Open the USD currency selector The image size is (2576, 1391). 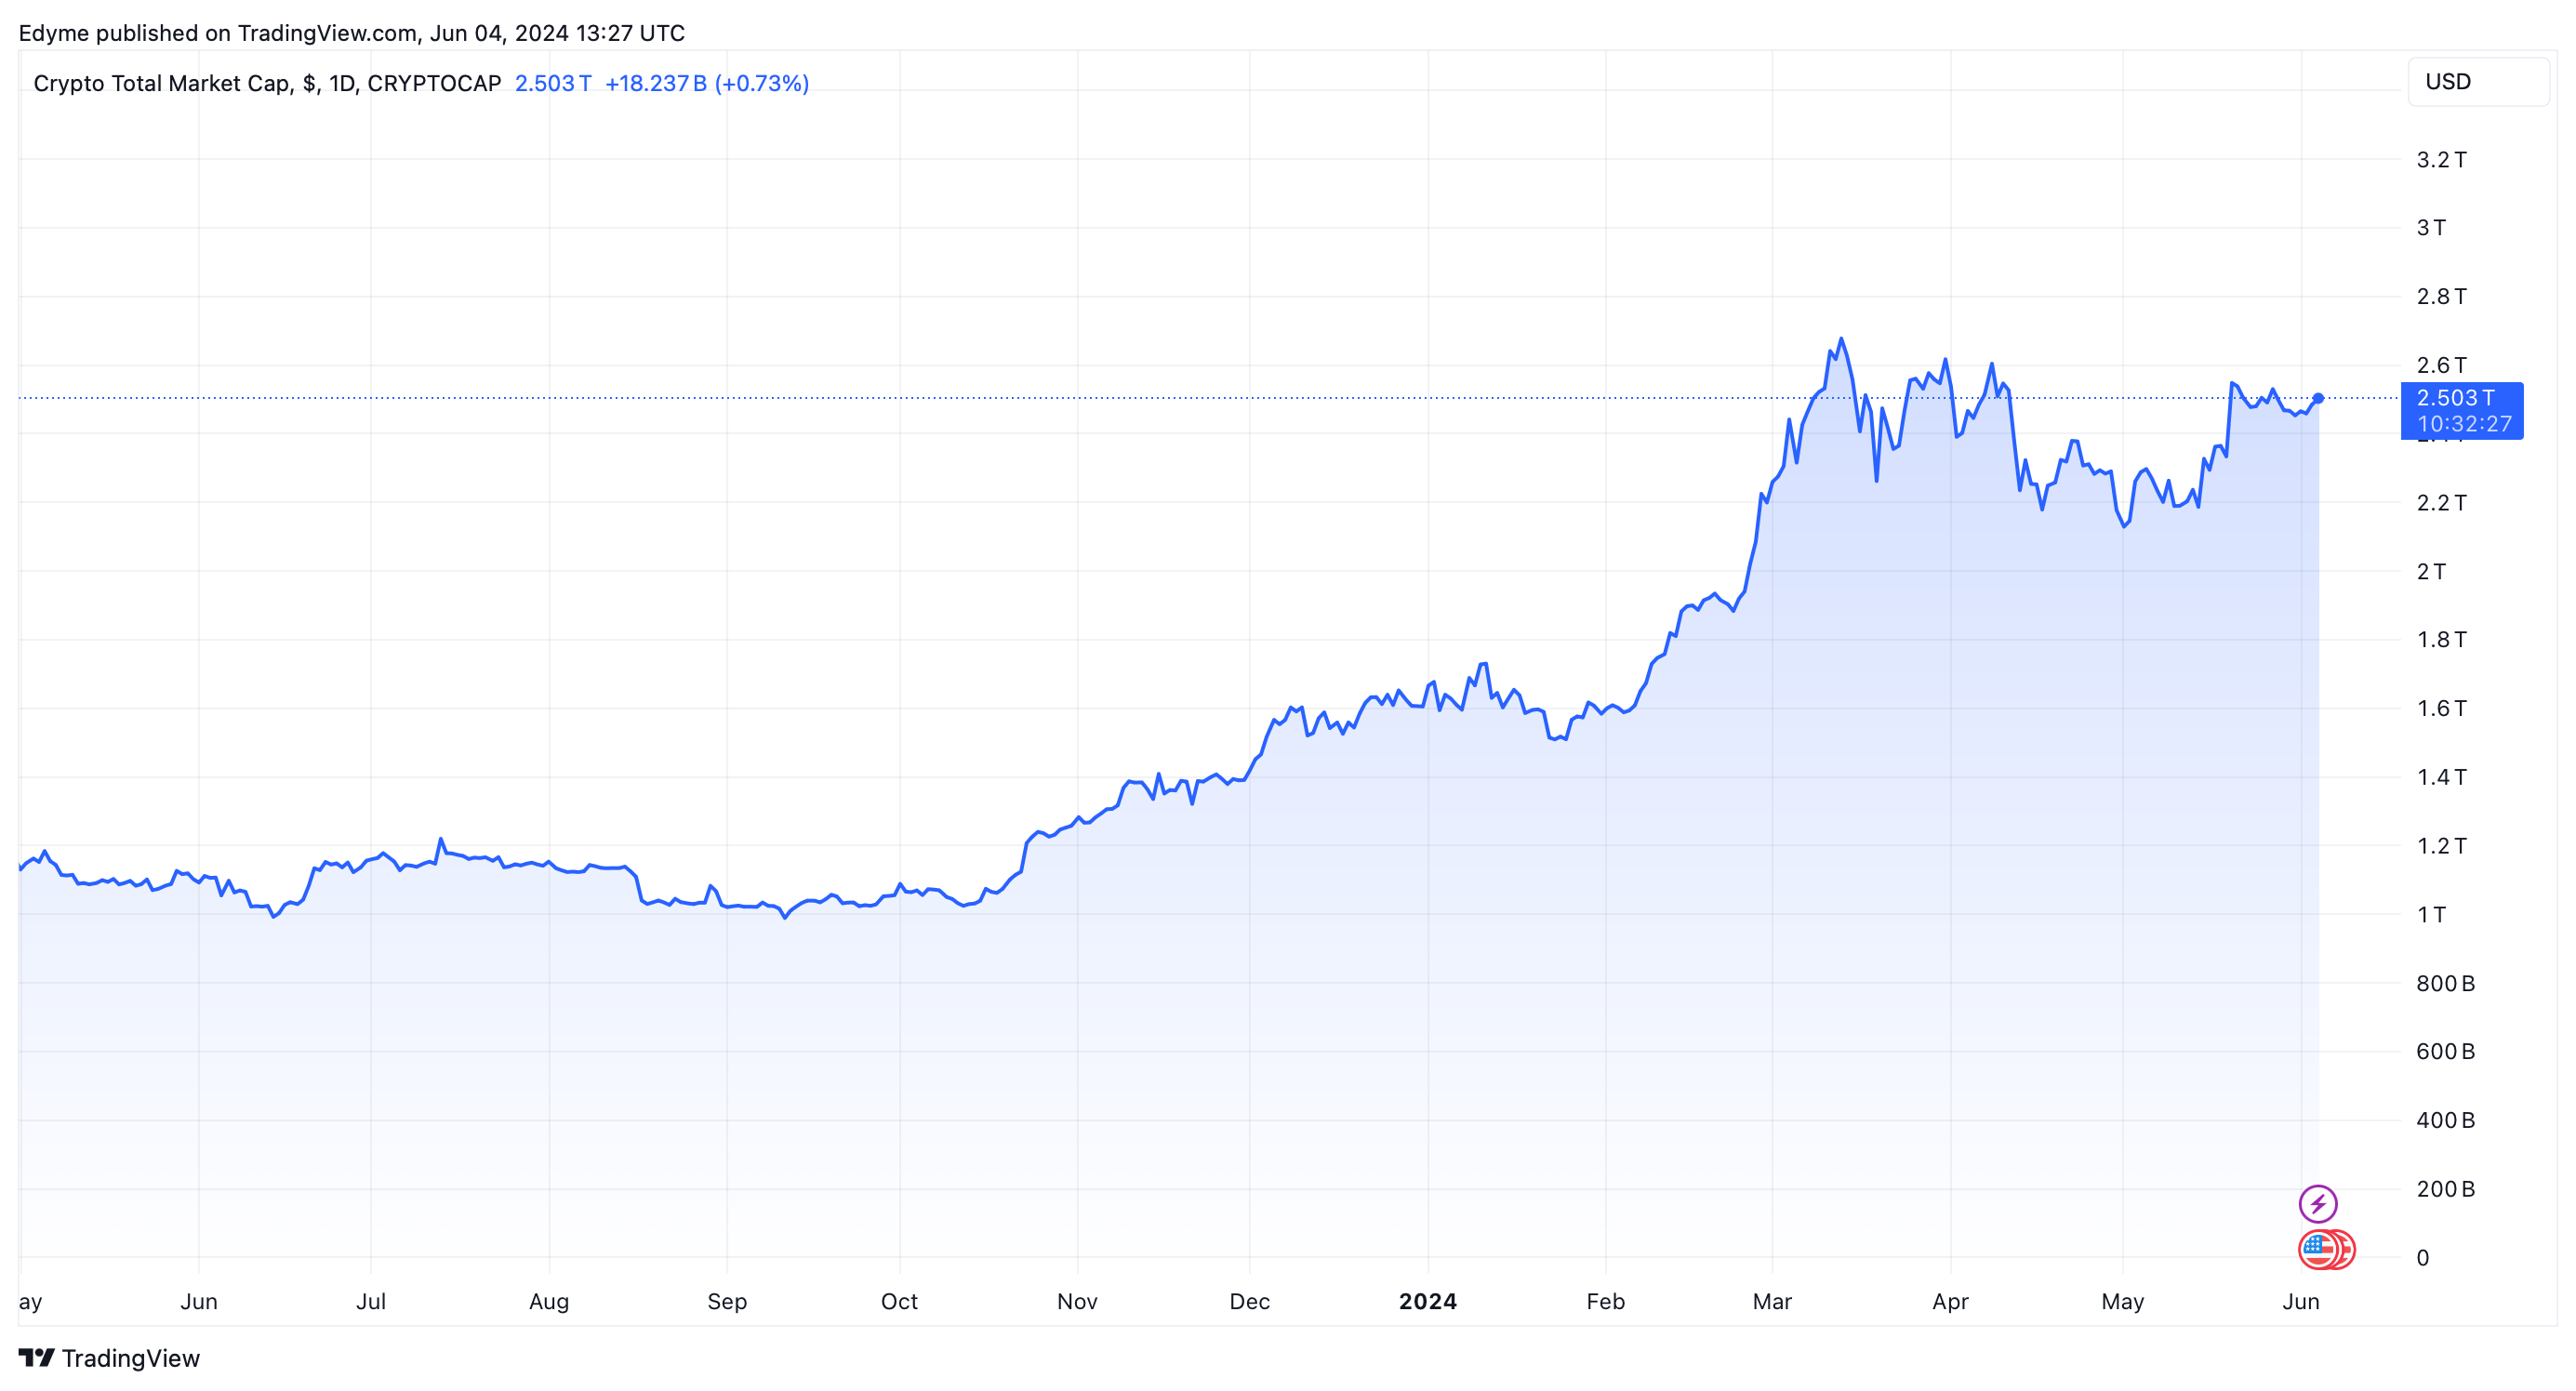pos(2477,82)
